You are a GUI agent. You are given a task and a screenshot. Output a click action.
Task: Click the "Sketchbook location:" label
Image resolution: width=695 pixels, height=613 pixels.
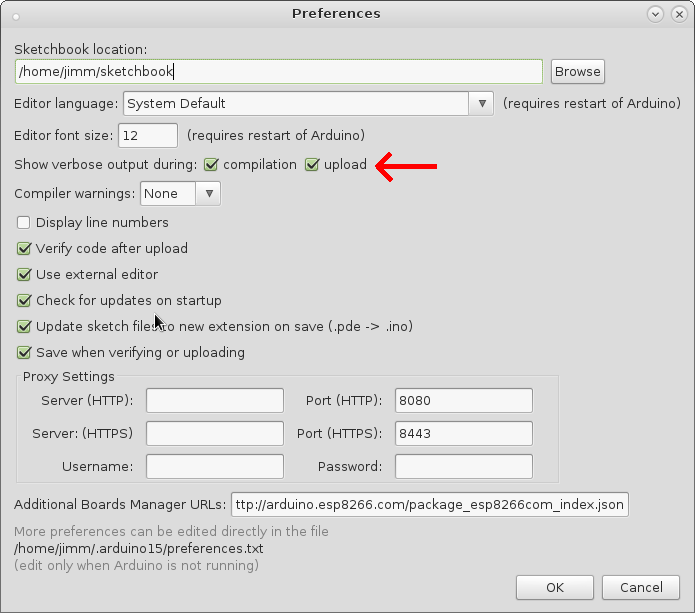81,49
